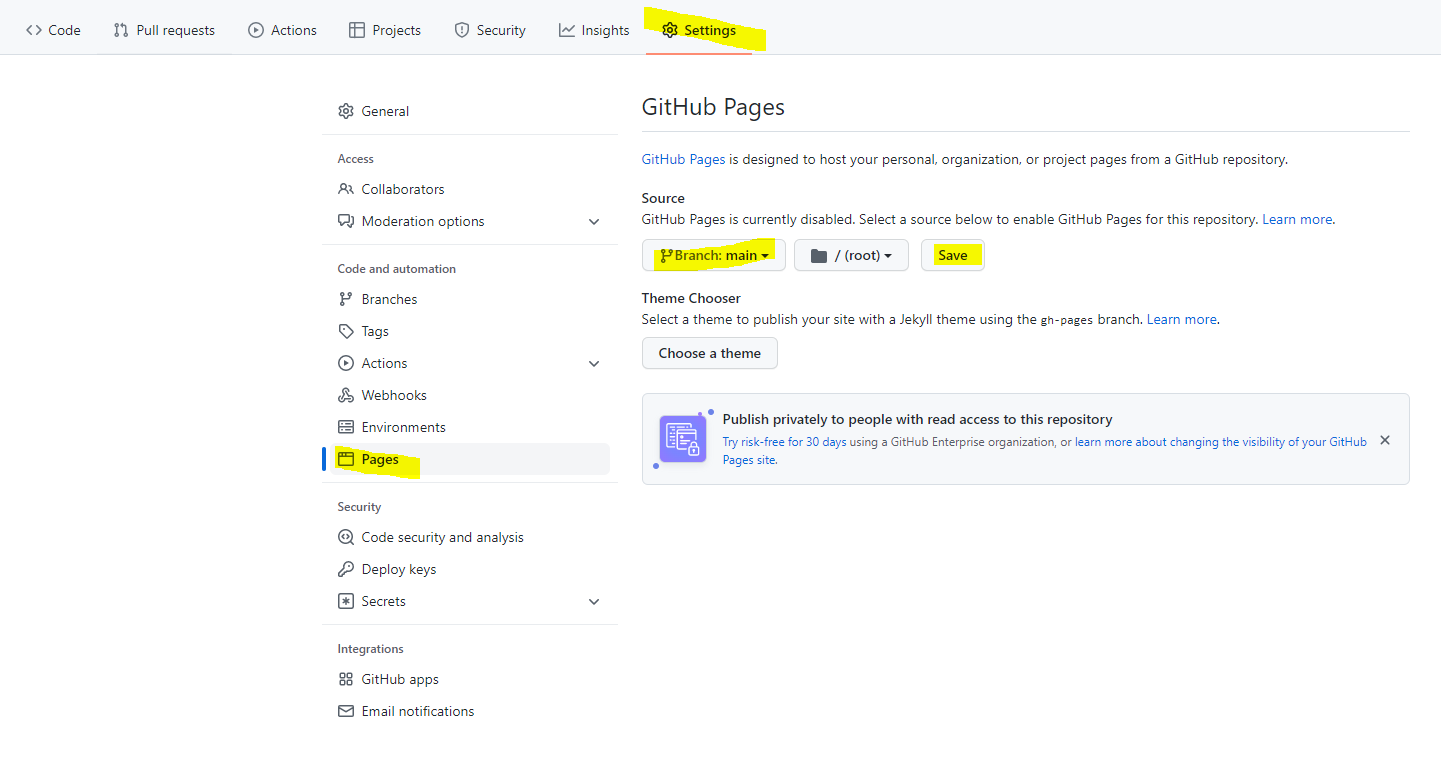
Task: Open the Code tab
Action: pyautogui.click(x=53, y=30)
